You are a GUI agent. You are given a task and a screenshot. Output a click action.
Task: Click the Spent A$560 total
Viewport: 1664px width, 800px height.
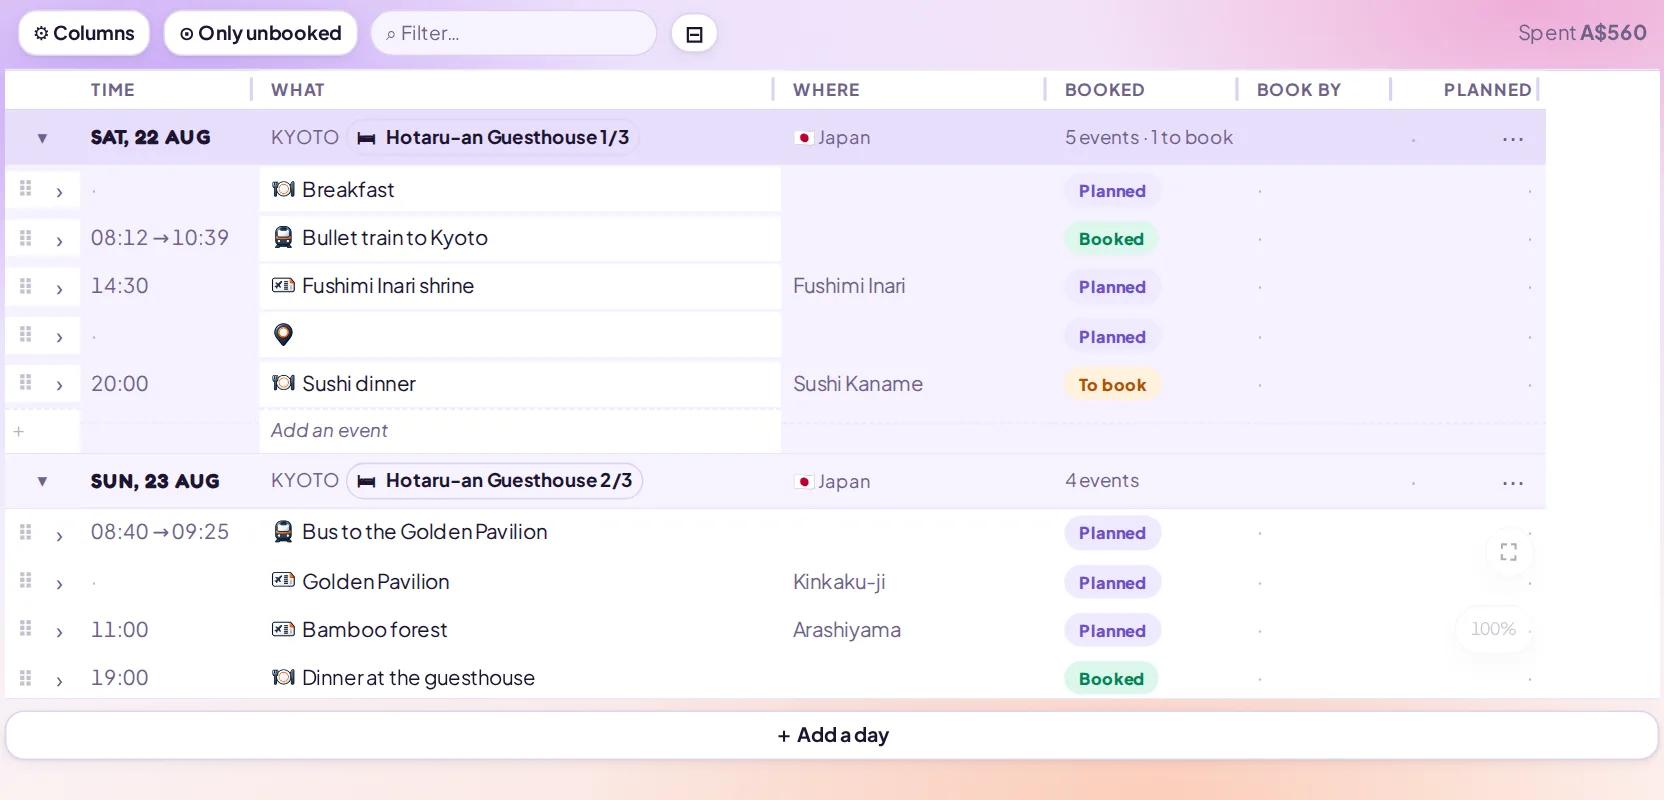(1582, 33)
